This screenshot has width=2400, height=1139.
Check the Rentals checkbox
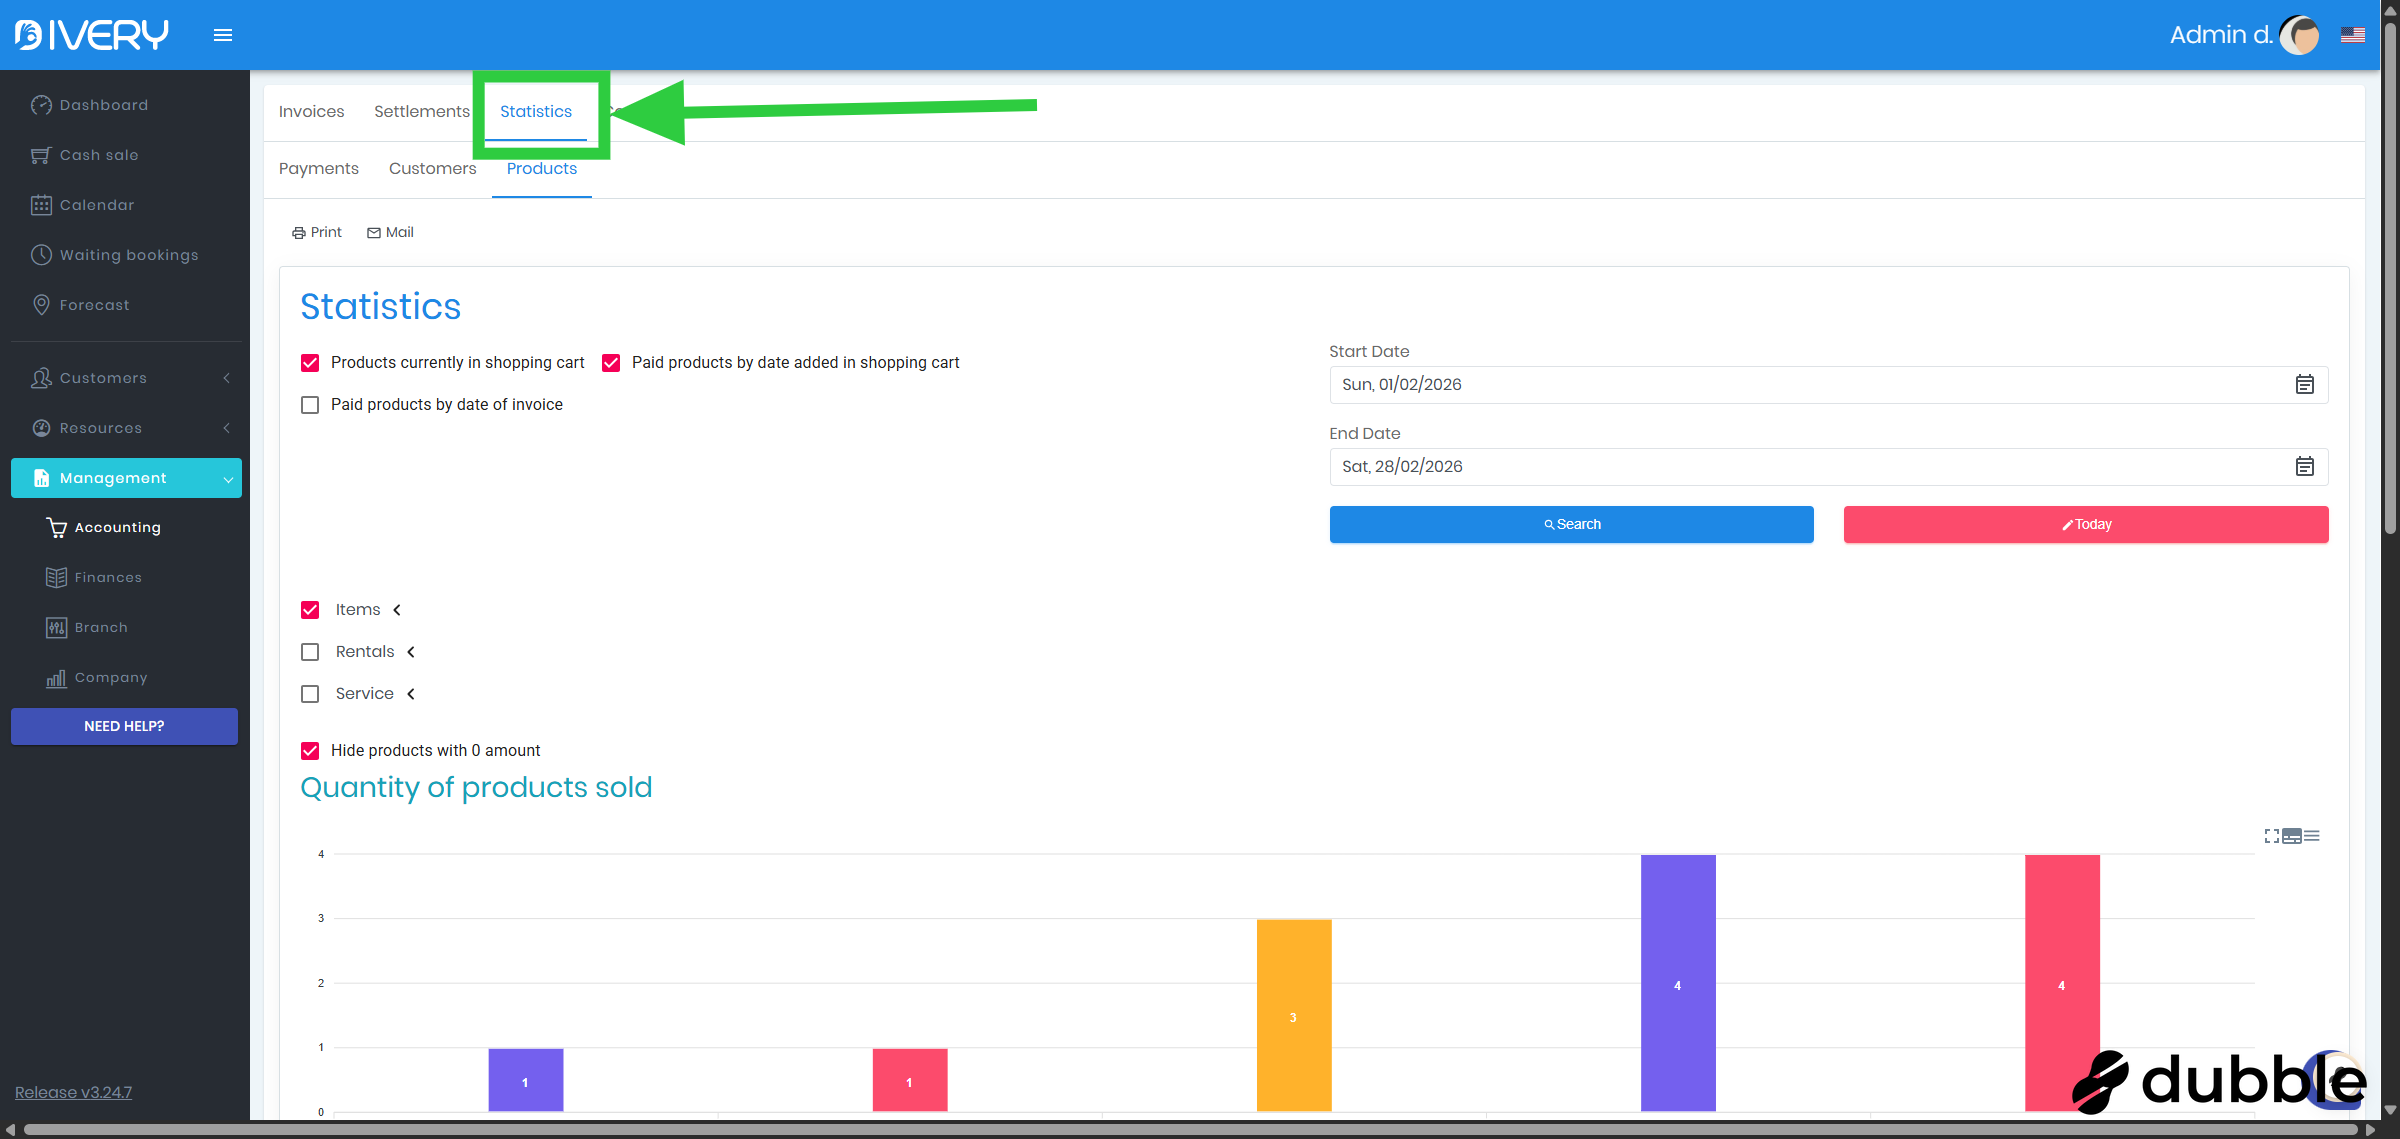[310, 652]
